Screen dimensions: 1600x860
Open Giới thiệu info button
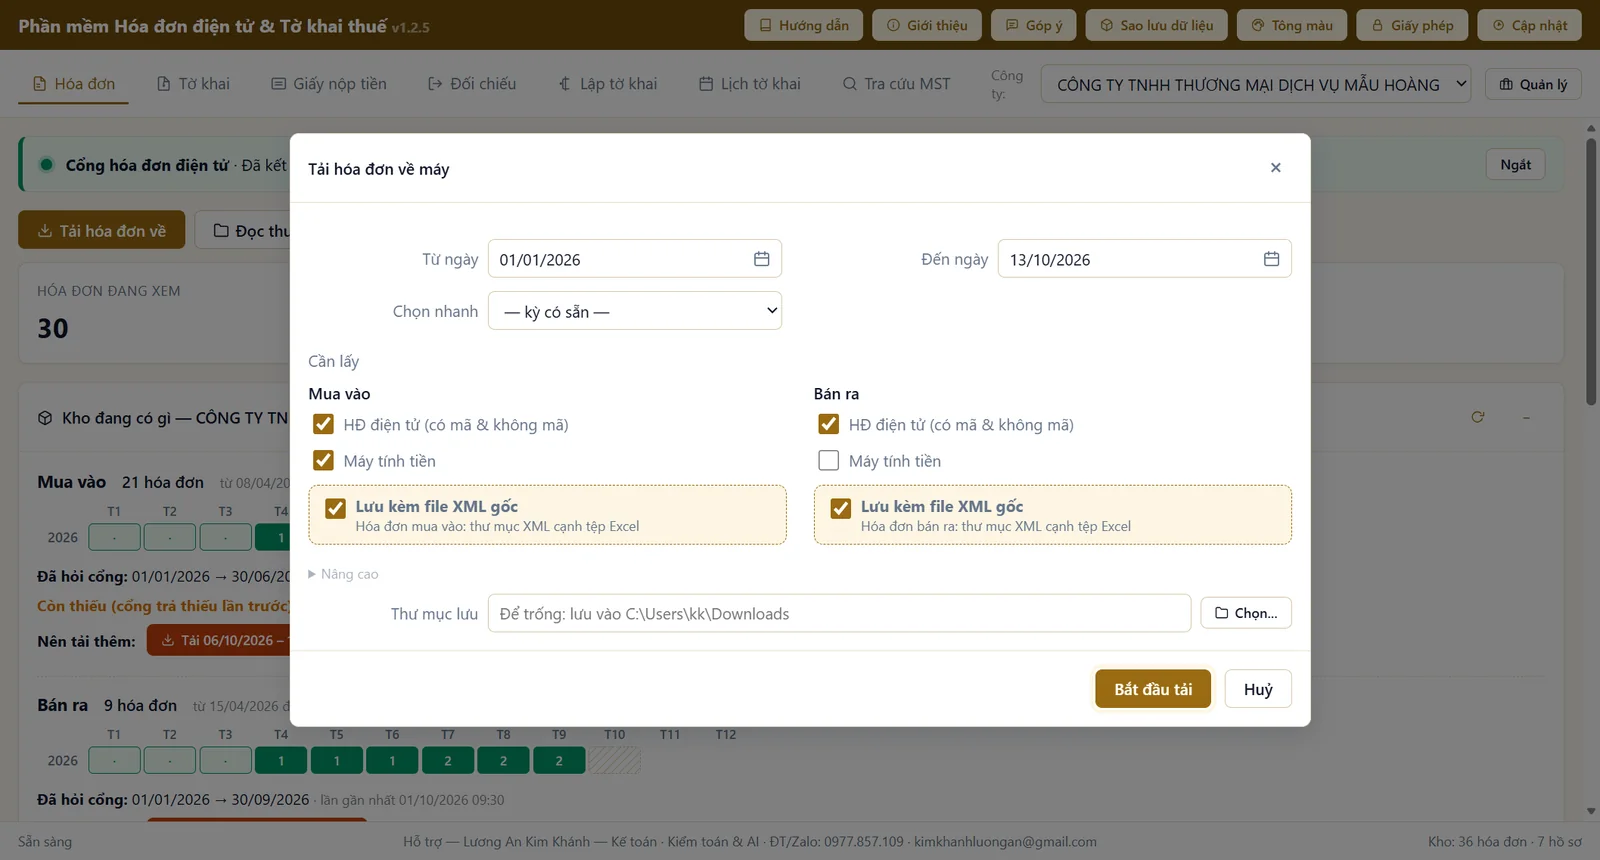[x=927, y=25]
